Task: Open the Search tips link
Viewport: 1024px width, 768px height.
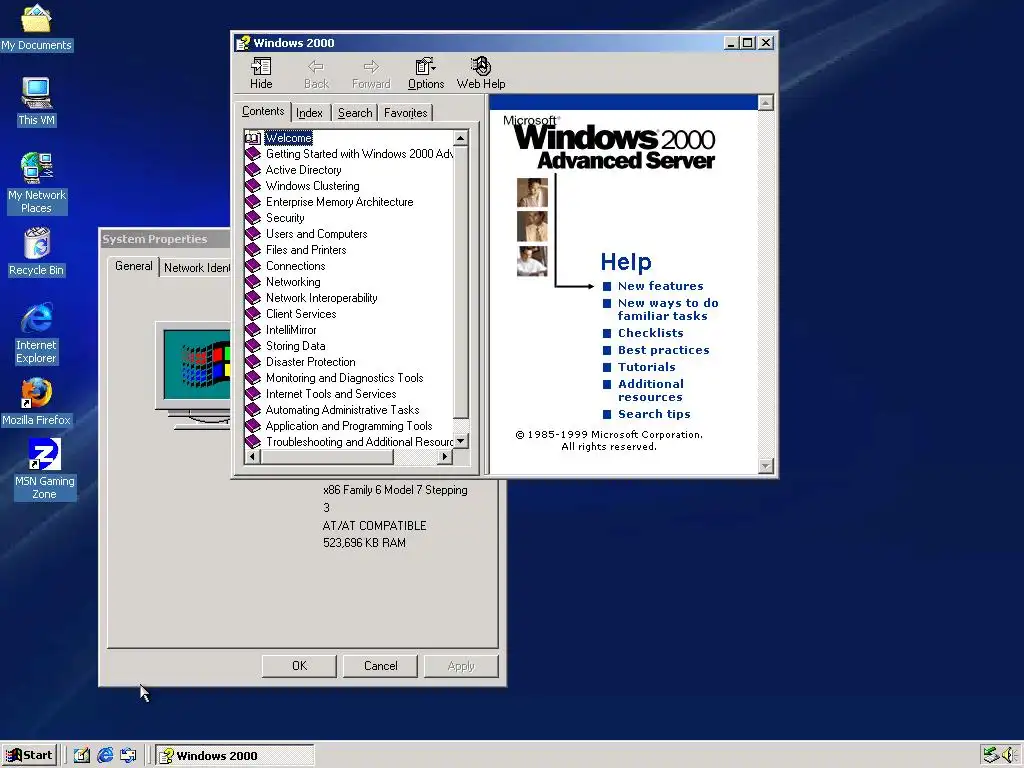Action: (654, 414)
